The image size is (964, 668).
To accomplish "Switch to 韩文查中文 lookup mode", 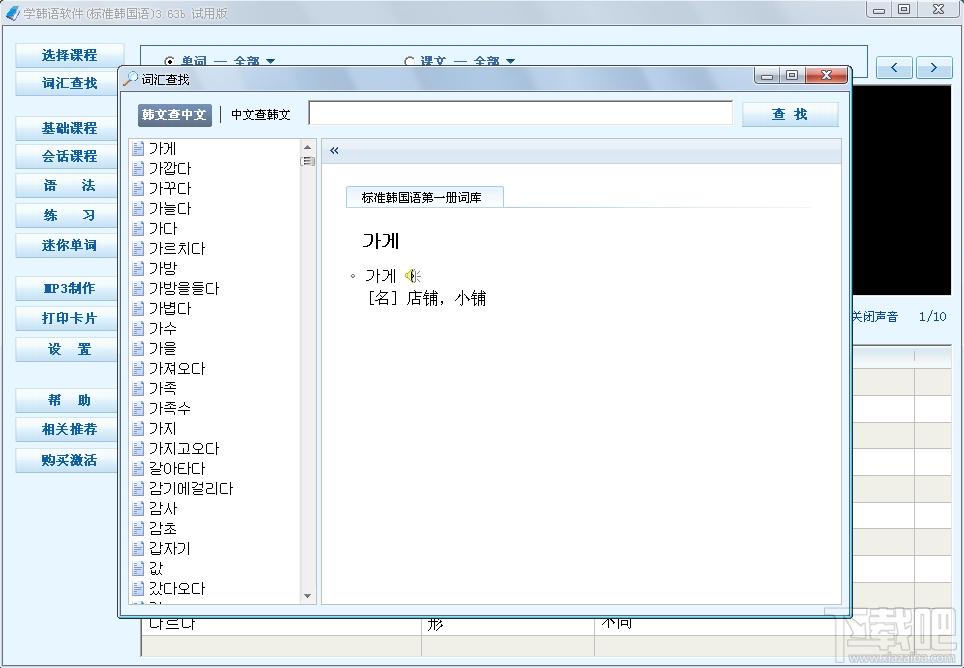I will (x=175, y=115).
